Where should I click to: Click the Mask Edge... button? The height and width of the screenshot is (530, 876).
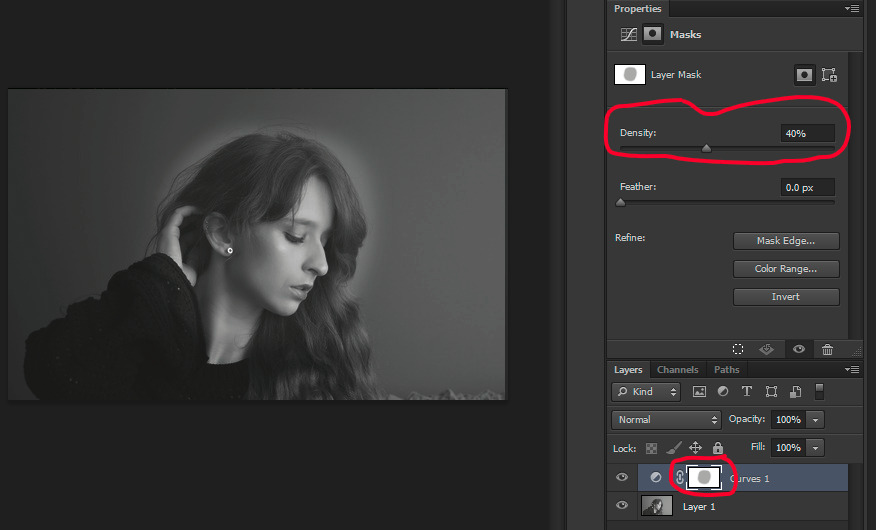(x=785, y=241)
